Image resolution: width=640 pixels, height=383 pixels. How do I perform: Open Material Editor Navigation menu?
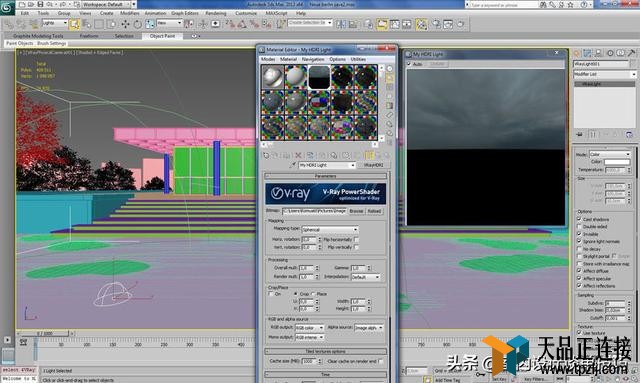point(313,59)
